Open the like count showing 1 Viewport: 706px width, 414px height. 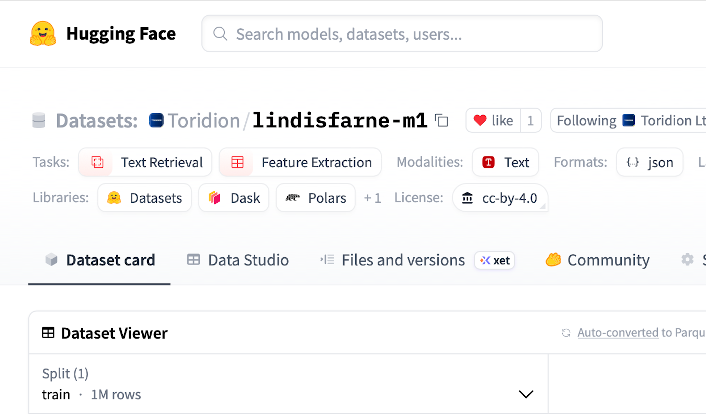530,120
